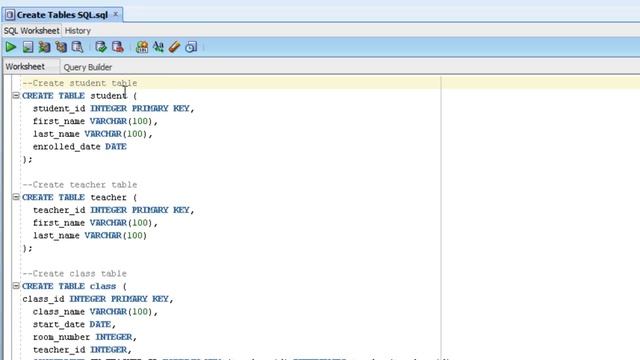Open SQL History with the clock icon

(x=191, y=47)
